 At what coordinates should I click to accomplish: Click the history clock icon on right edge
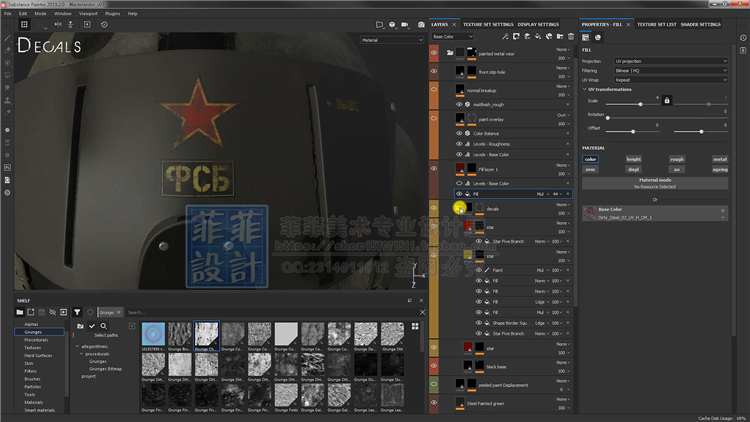pos(743,38)
